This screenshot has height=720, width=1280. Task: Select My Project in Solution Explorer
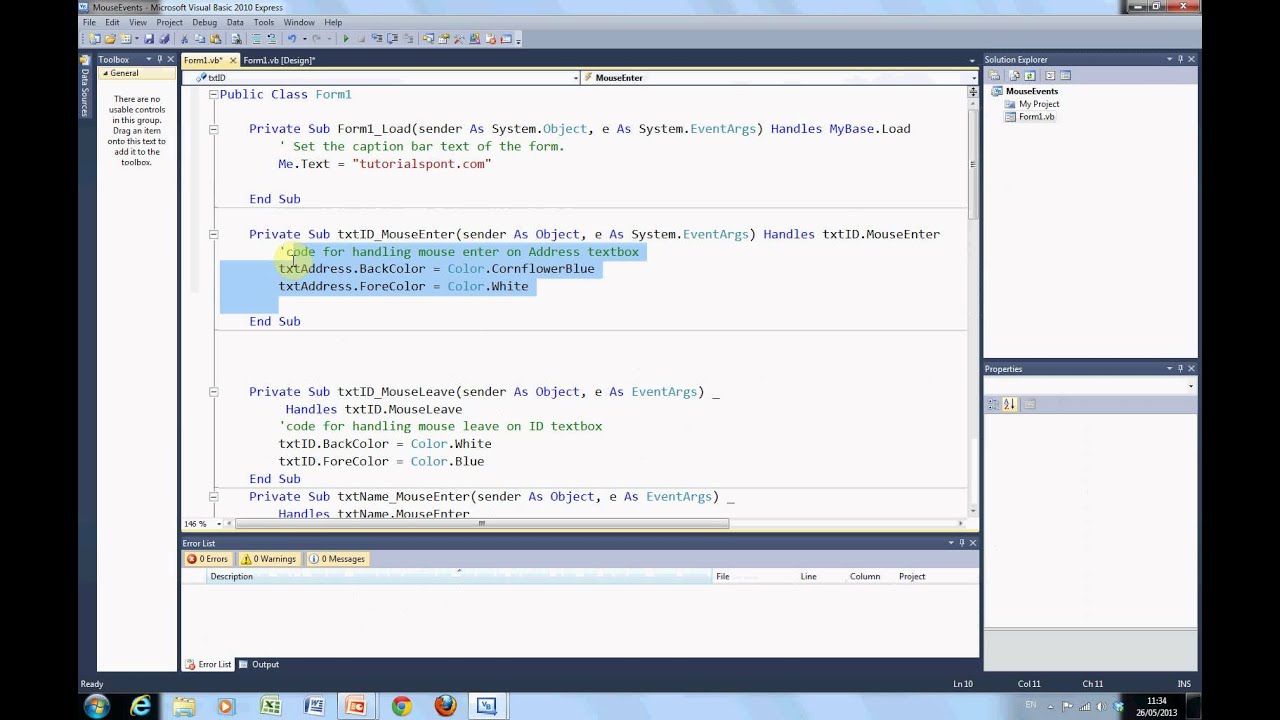(x=1038, y=104)
